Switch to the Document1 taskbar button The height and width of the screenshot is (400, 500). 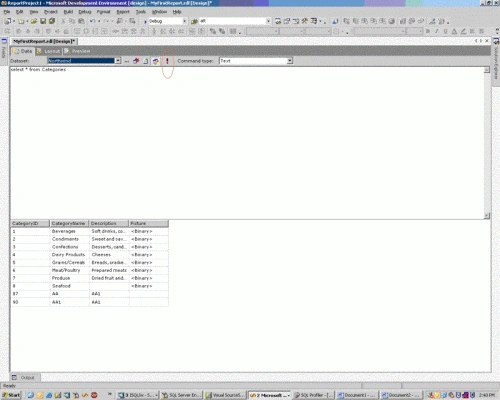point(357,395)
